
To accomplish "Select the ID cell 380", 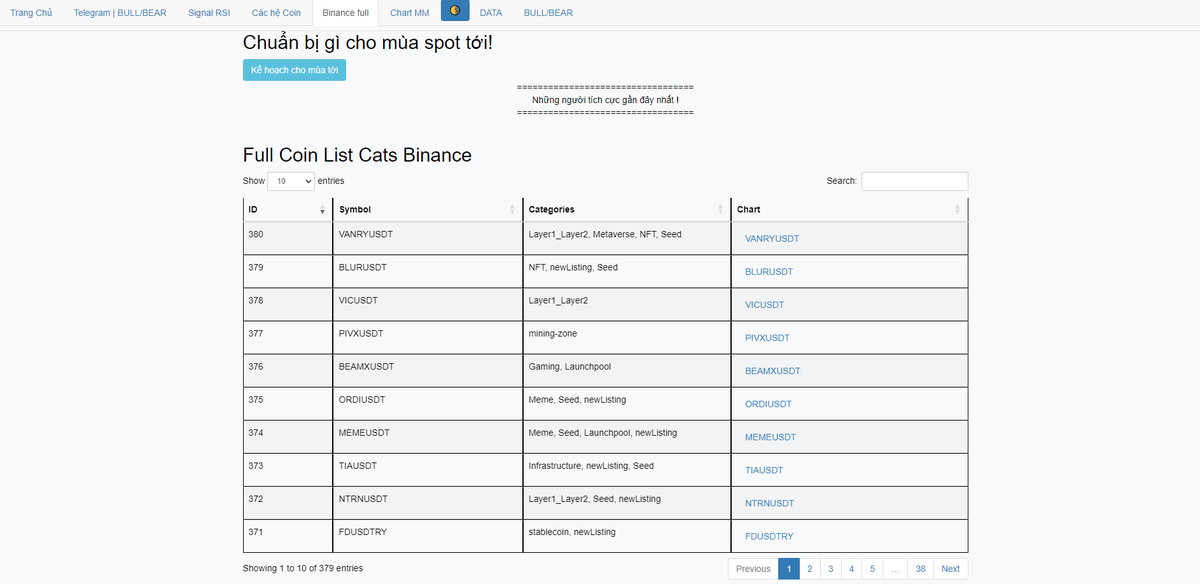I will click(x=288, y=239).
